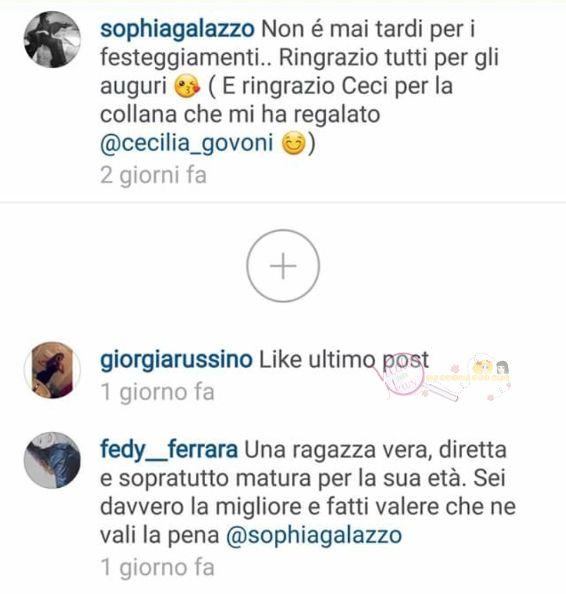Tap "collana che mi ha regalato" caption line

coord(240,114)
